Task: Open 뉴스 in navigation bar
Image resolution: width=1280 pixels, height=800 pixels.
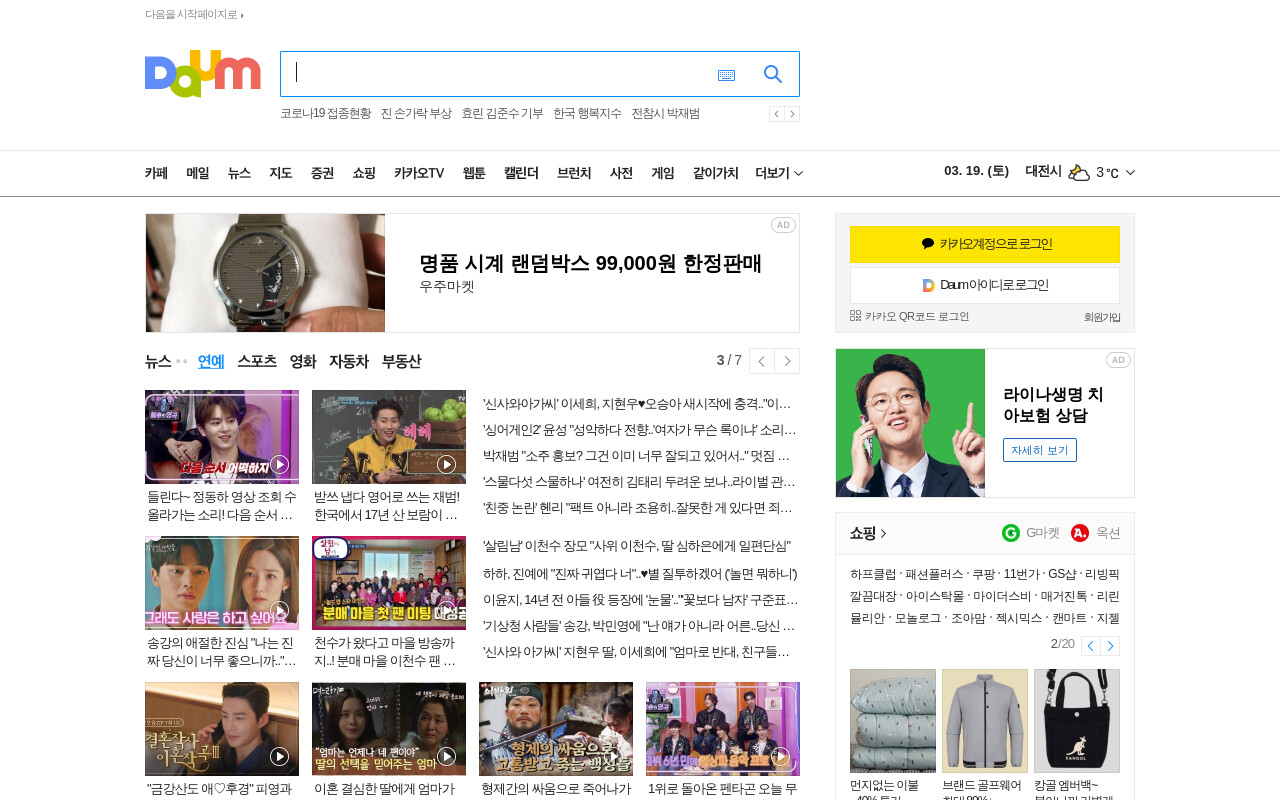Action: coord(239,173)
